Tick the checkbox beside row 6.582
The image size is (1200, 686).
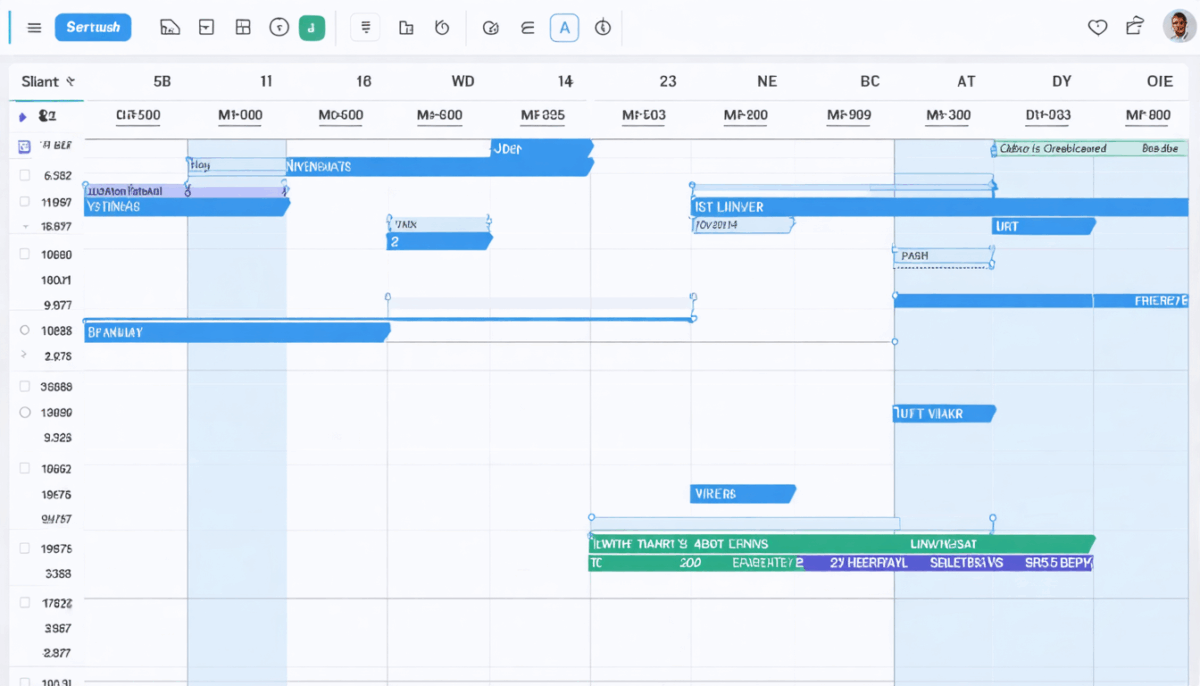pyautogui.click(x=25, y=175)
